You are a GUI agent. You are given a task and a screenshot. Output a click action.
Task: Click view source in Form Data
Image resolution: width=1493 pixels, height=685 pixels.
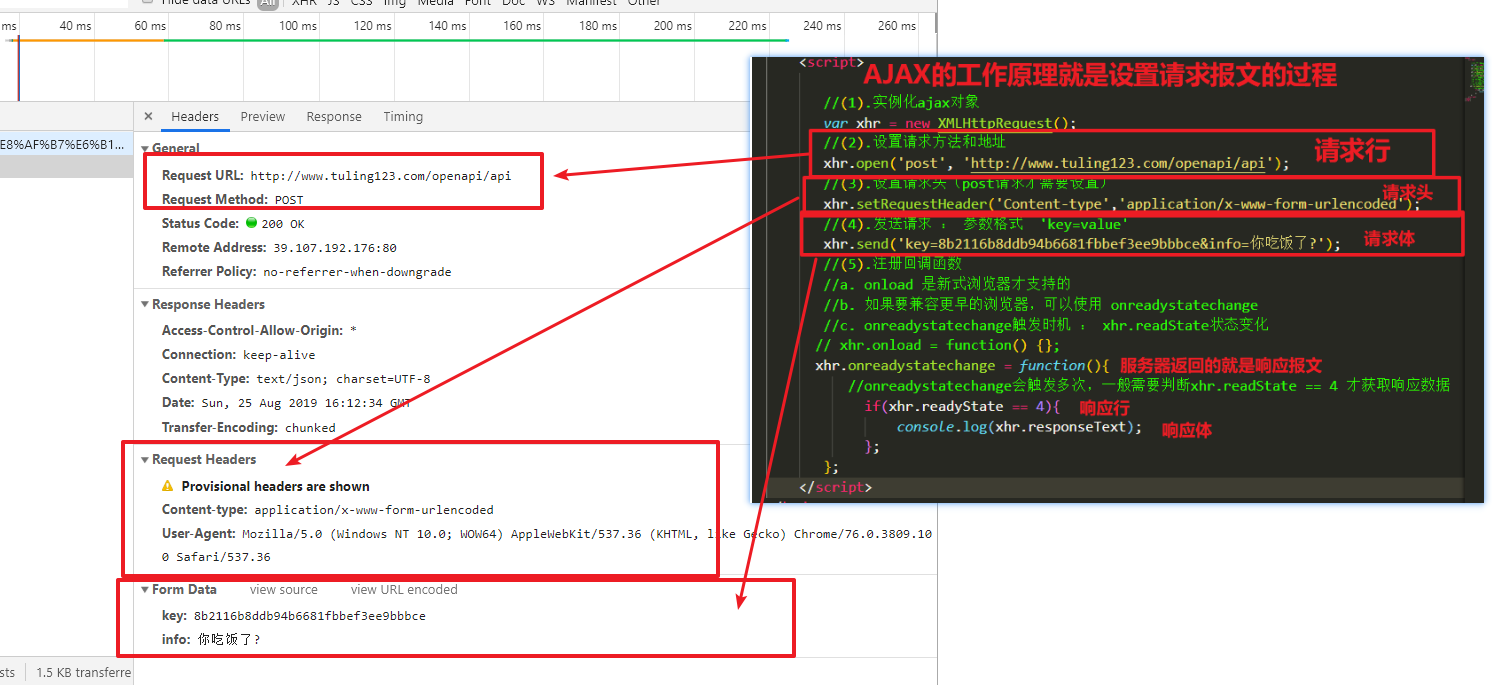tap(283, 590)
